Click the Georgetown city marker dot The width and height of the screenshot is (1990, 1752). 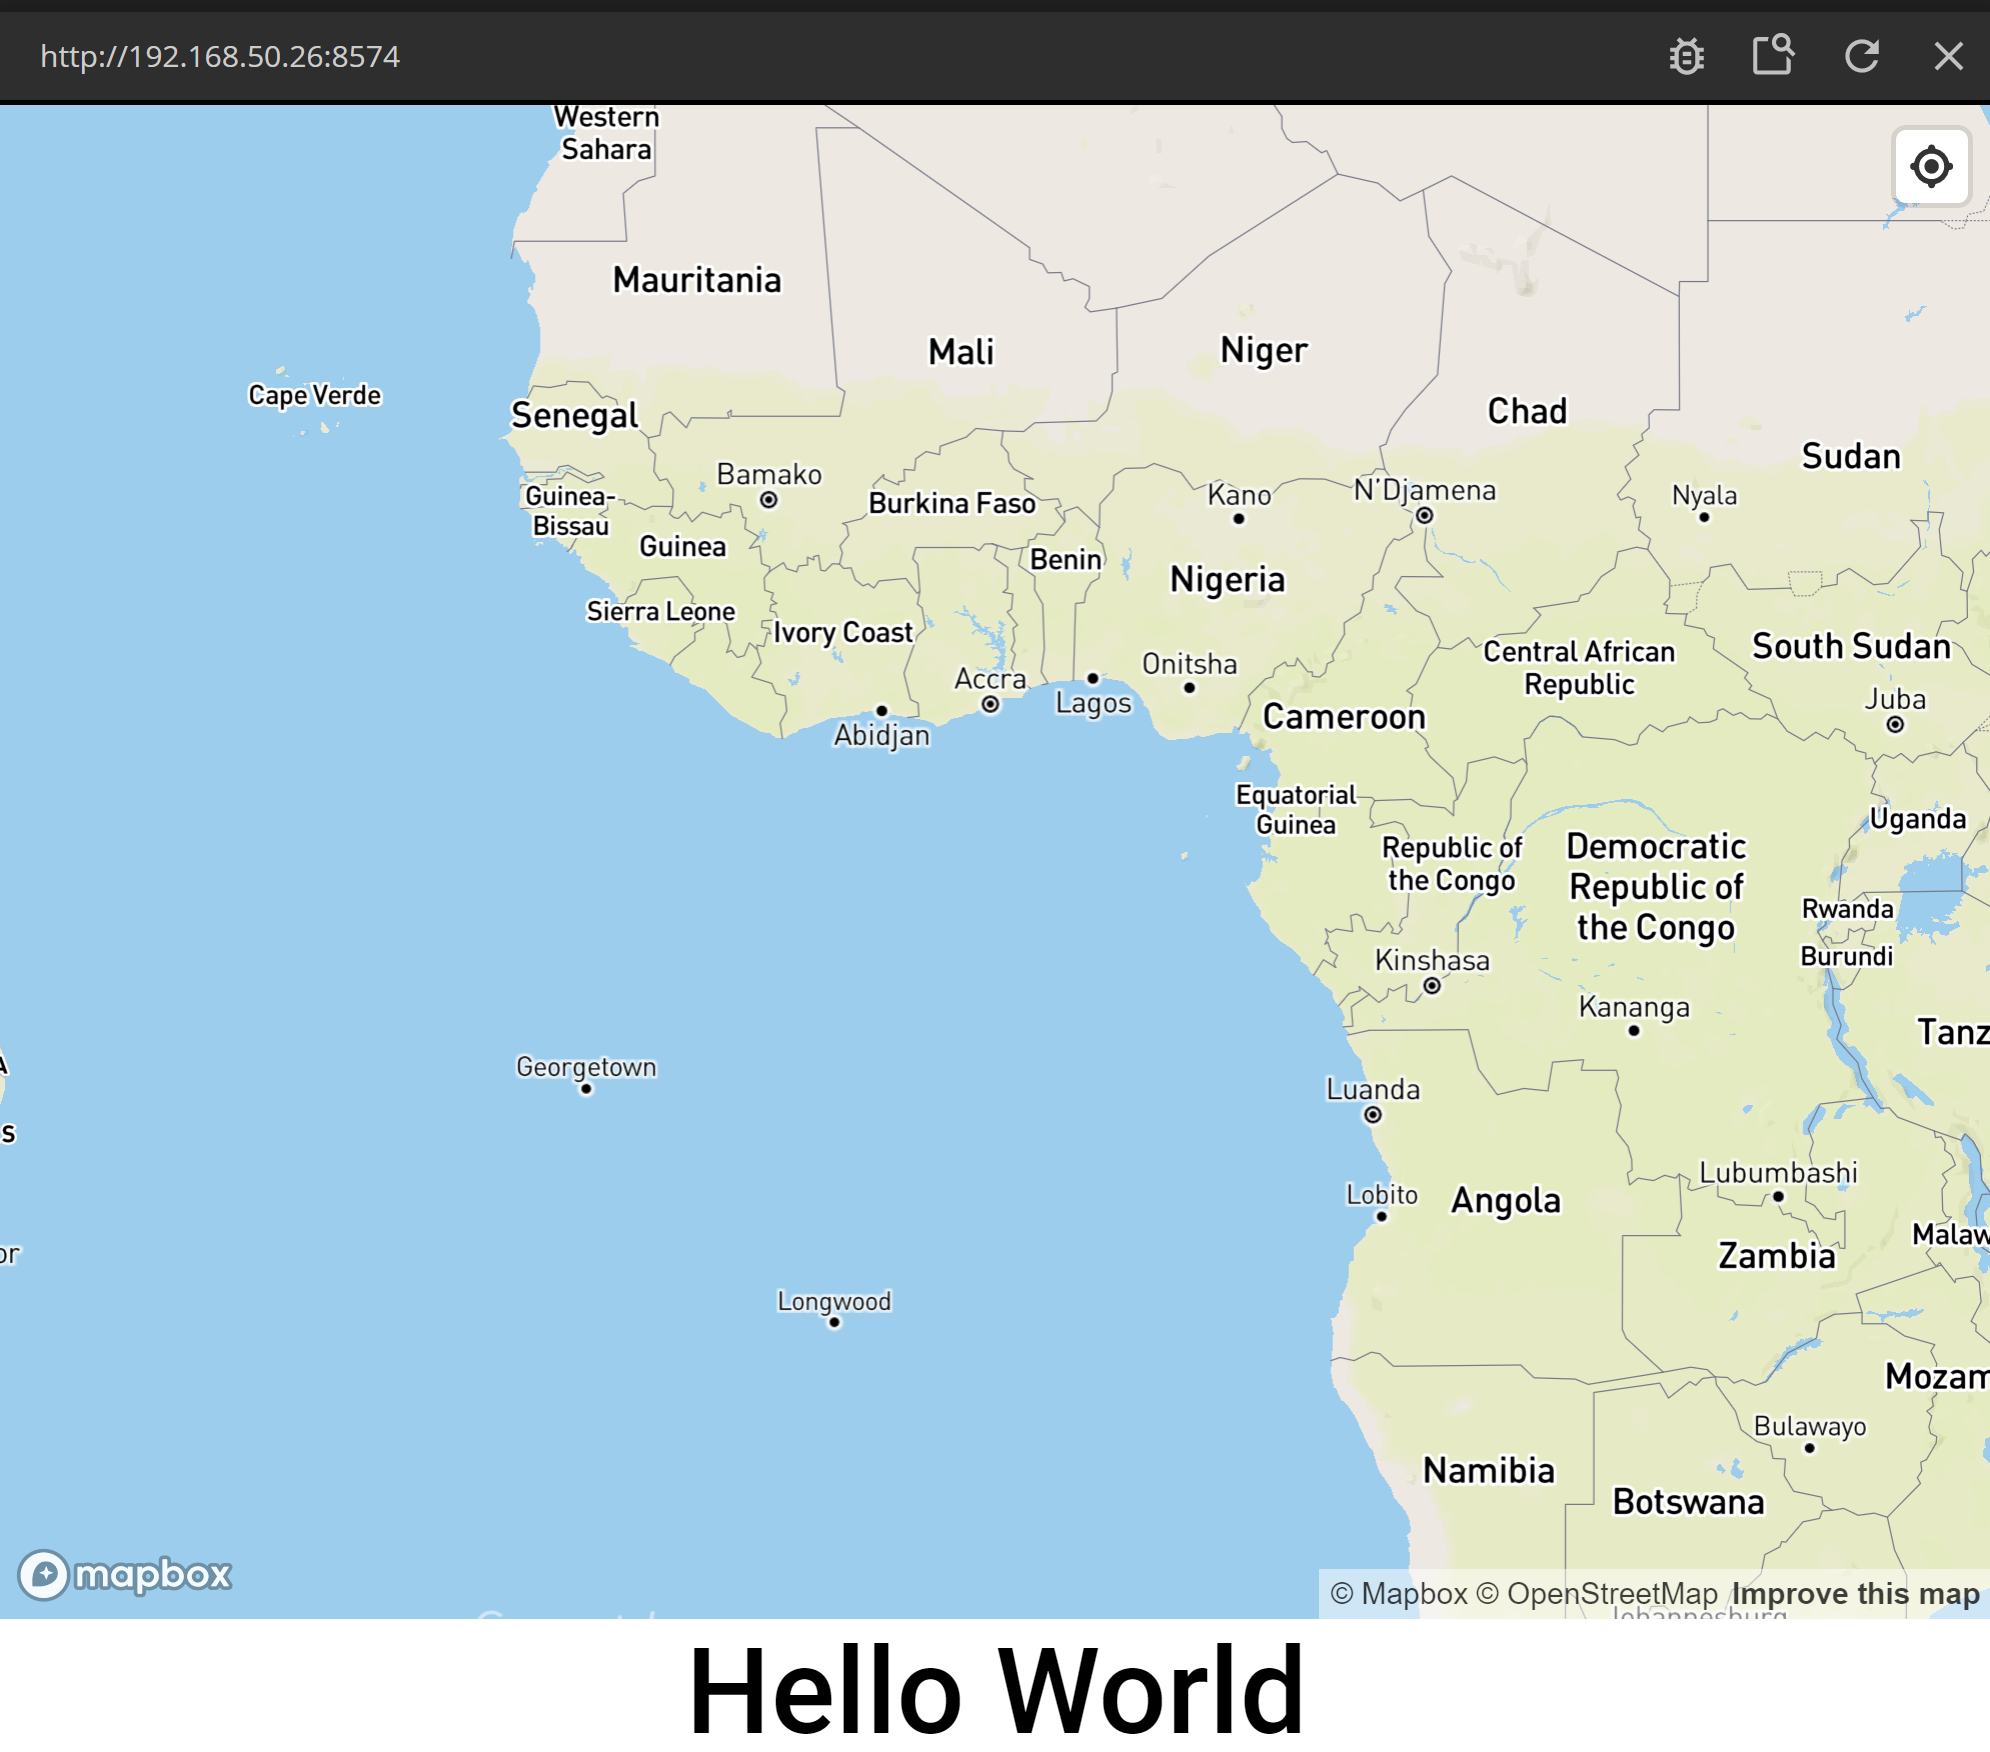pos(586,1089)
